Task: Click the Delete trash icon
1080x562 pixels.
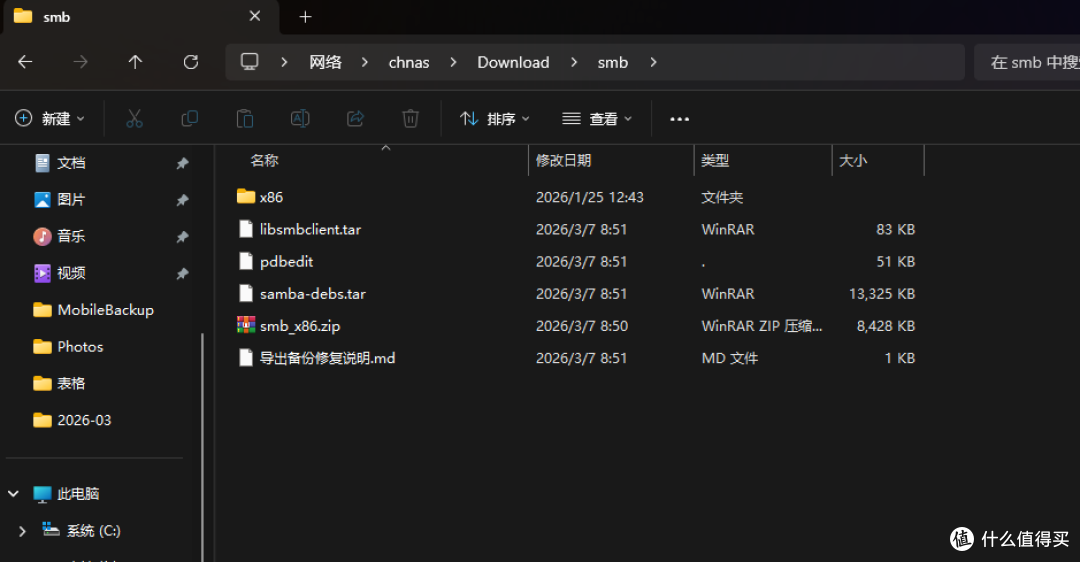Action: (x=411, y=118)
